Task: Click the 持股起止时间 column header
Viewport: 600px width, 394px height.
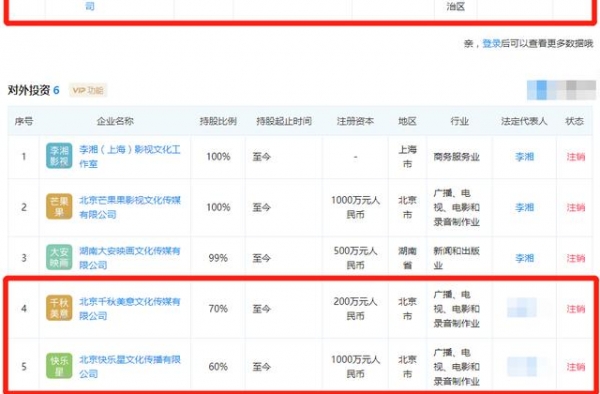Action: click(284, 121)
